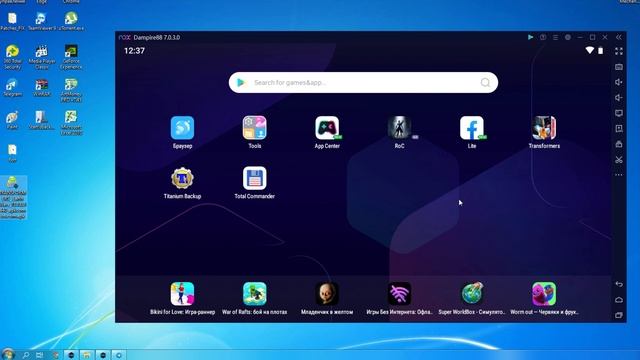Open the Nox hamburger menu
640x360 pixels.
coord(555,37)
